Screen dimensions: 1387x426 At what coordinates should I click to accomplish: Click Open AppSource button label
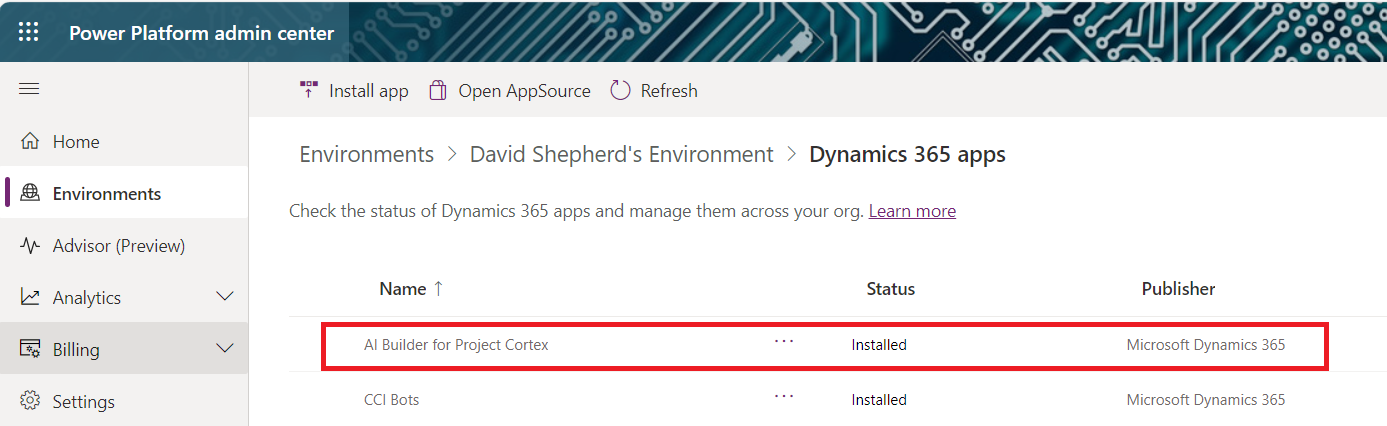[x=524, y=91]
